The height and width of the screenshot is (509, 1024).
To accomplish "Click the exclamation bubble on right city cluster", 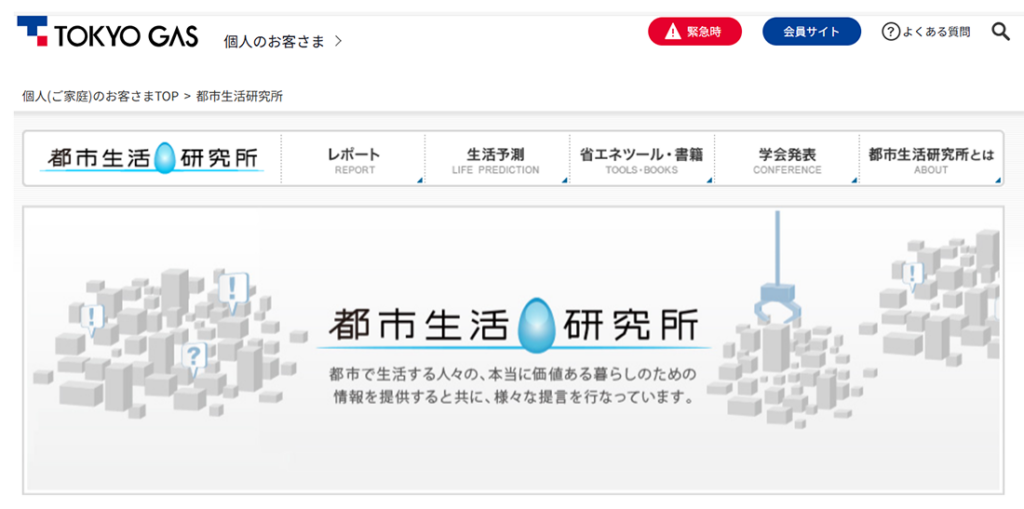I will tap(911, 274).
